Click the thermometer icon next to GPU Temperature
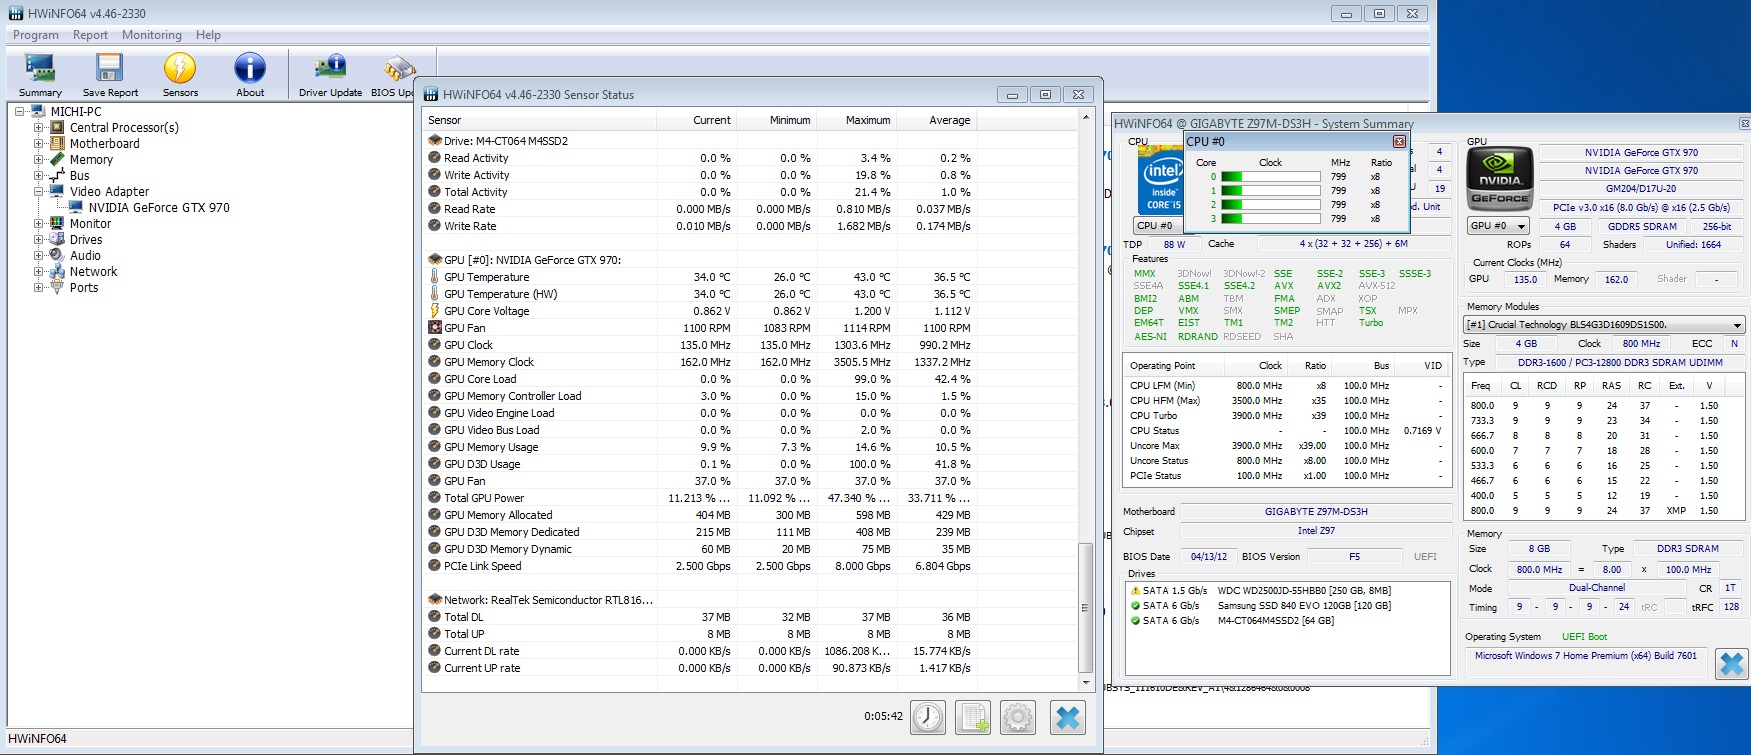This screenshot has height=755, width=1751. (x=435, y=277)
